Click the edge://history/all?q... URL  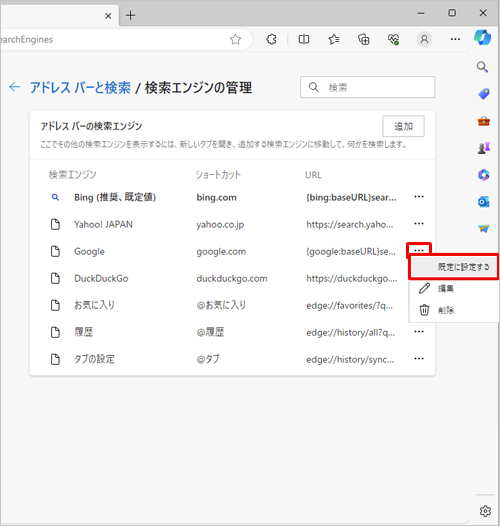(x=350, y=332)
